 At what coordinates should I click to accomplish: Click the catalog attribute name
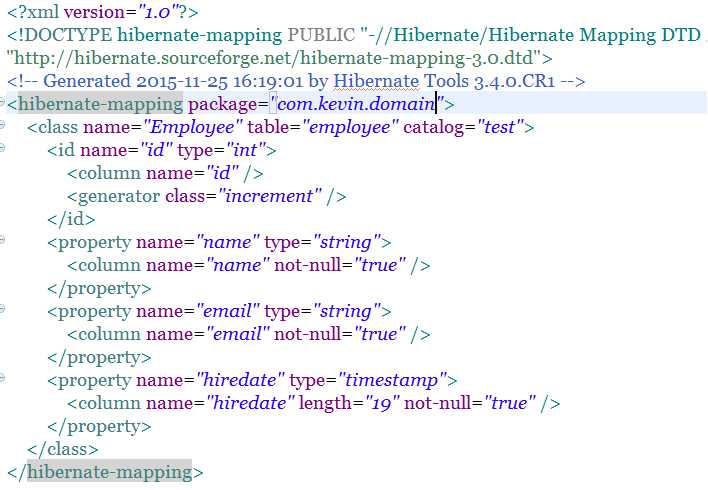pos(433,127)
